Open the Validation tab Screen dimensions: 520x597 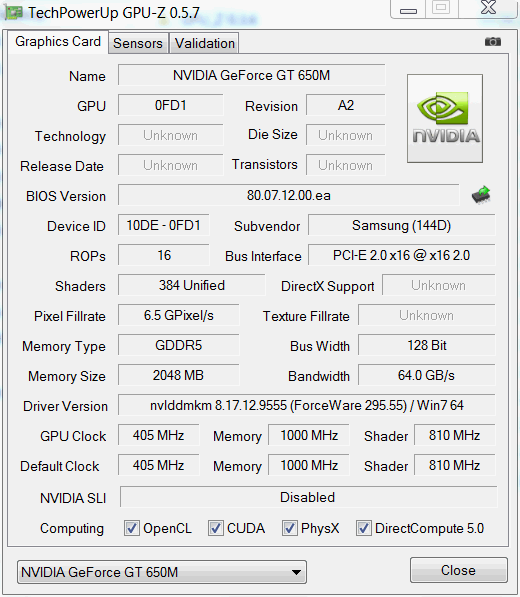click(x=204, y=43)
